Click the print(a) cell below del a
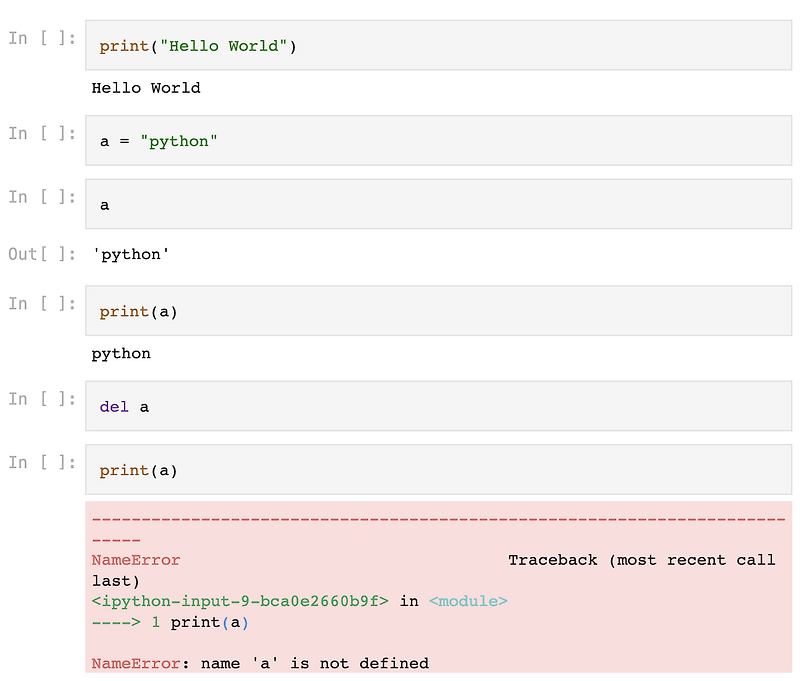This screenshot has width=800, height=681. 438,470
